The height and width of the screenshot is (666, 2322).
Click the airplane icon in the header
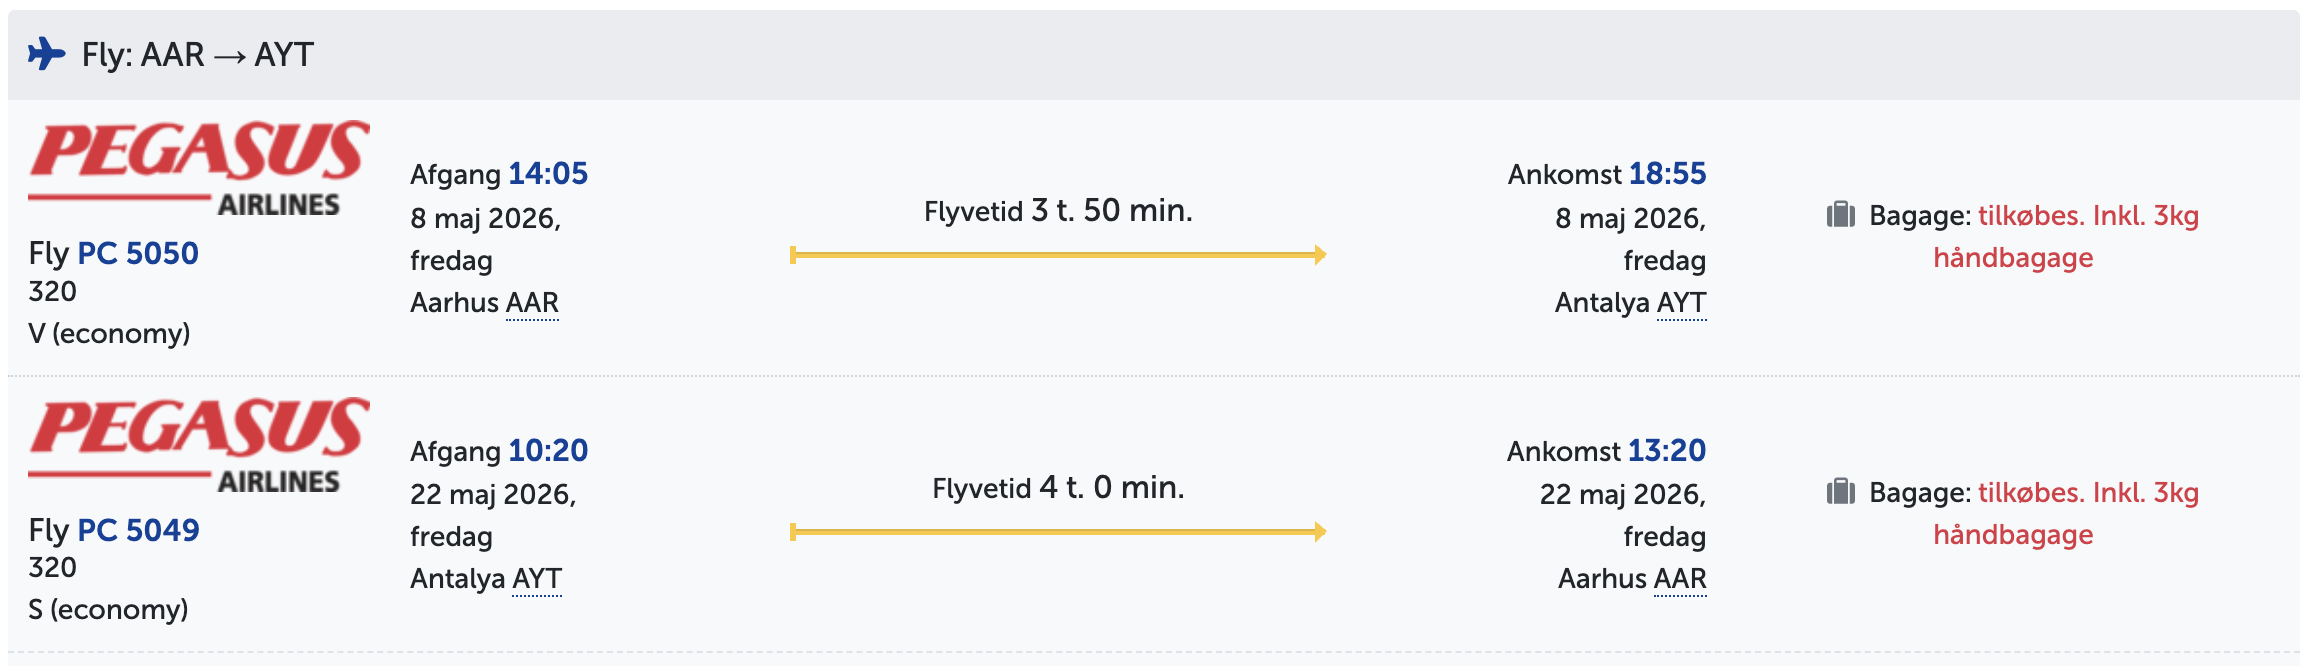tap(46, 54)
